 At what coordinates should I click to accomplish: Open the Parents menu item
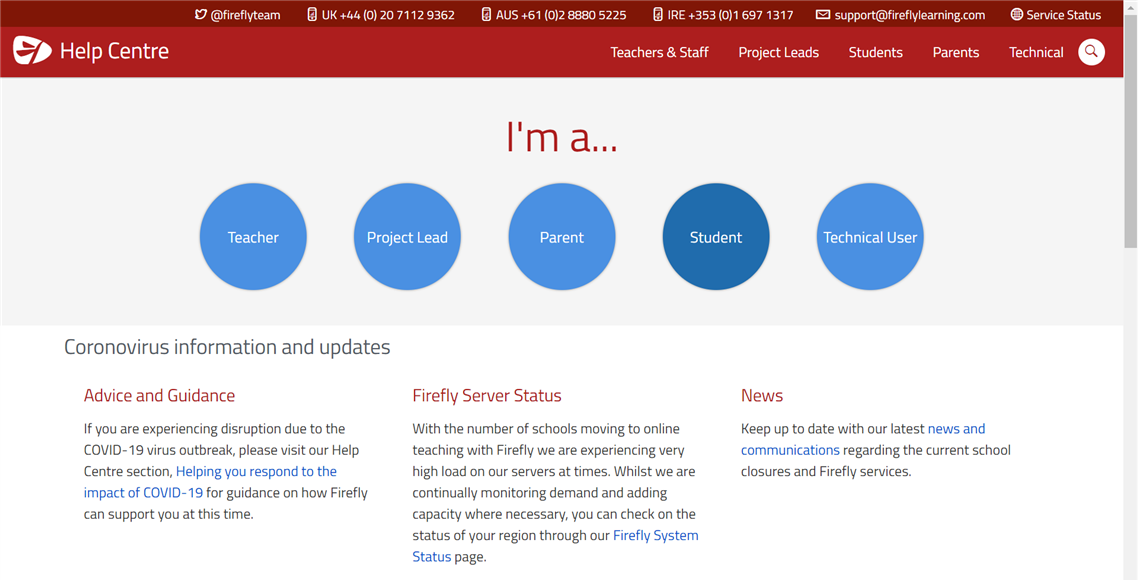(x=956, y=52)
